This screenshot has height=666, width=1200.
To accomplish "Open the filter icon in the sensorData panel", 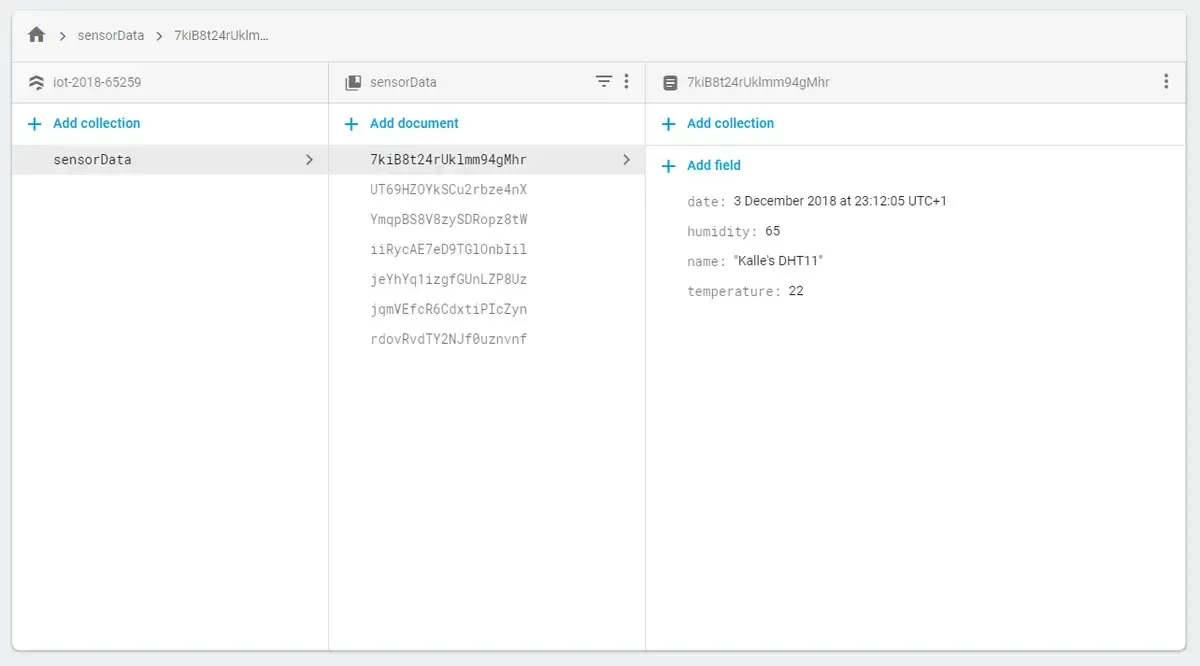I will 603,82.
